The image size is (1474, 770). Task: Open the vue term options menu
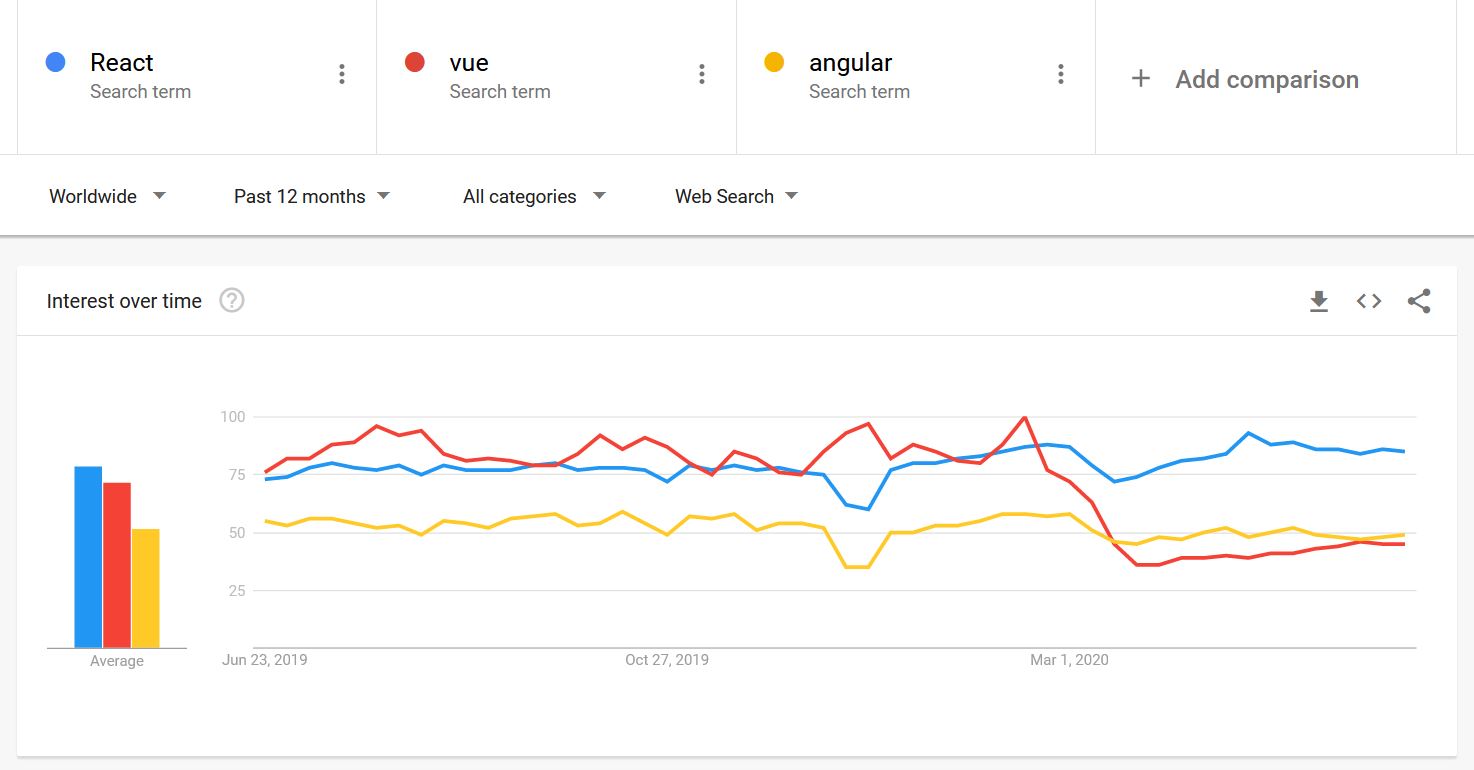tap(702, 74)
